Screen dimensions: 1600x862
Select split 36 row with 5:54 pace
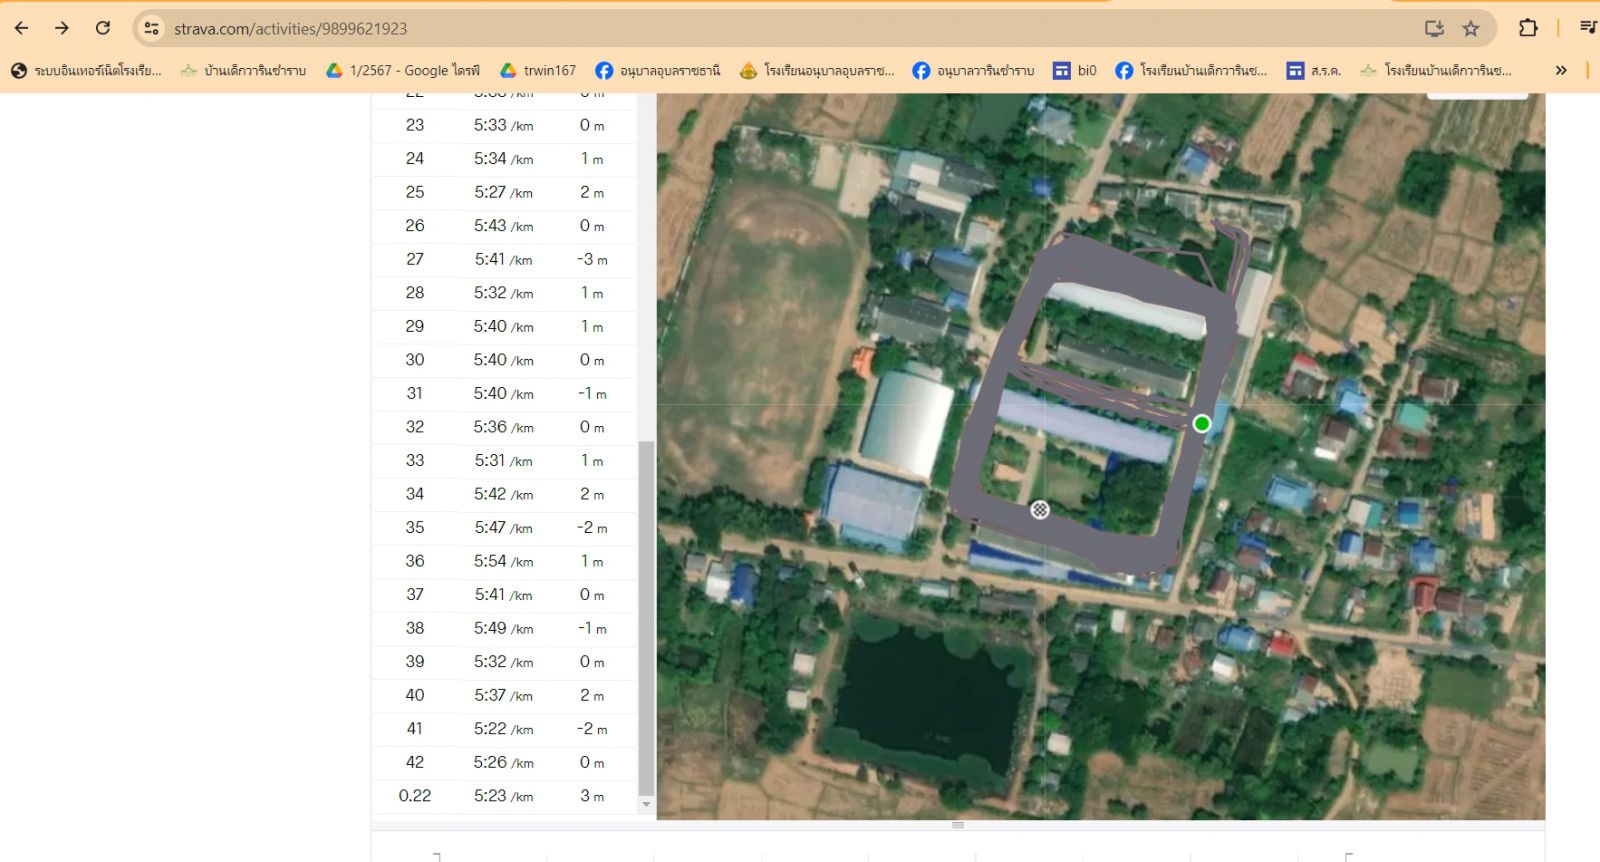tap(503, 561)
